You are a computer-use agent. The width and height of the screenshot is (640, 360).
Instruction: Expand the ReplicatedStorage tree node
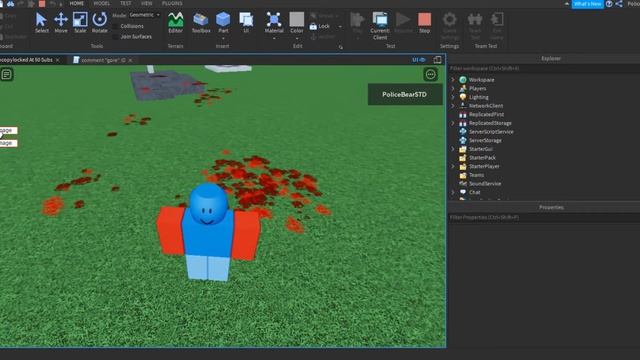[453, 123]
